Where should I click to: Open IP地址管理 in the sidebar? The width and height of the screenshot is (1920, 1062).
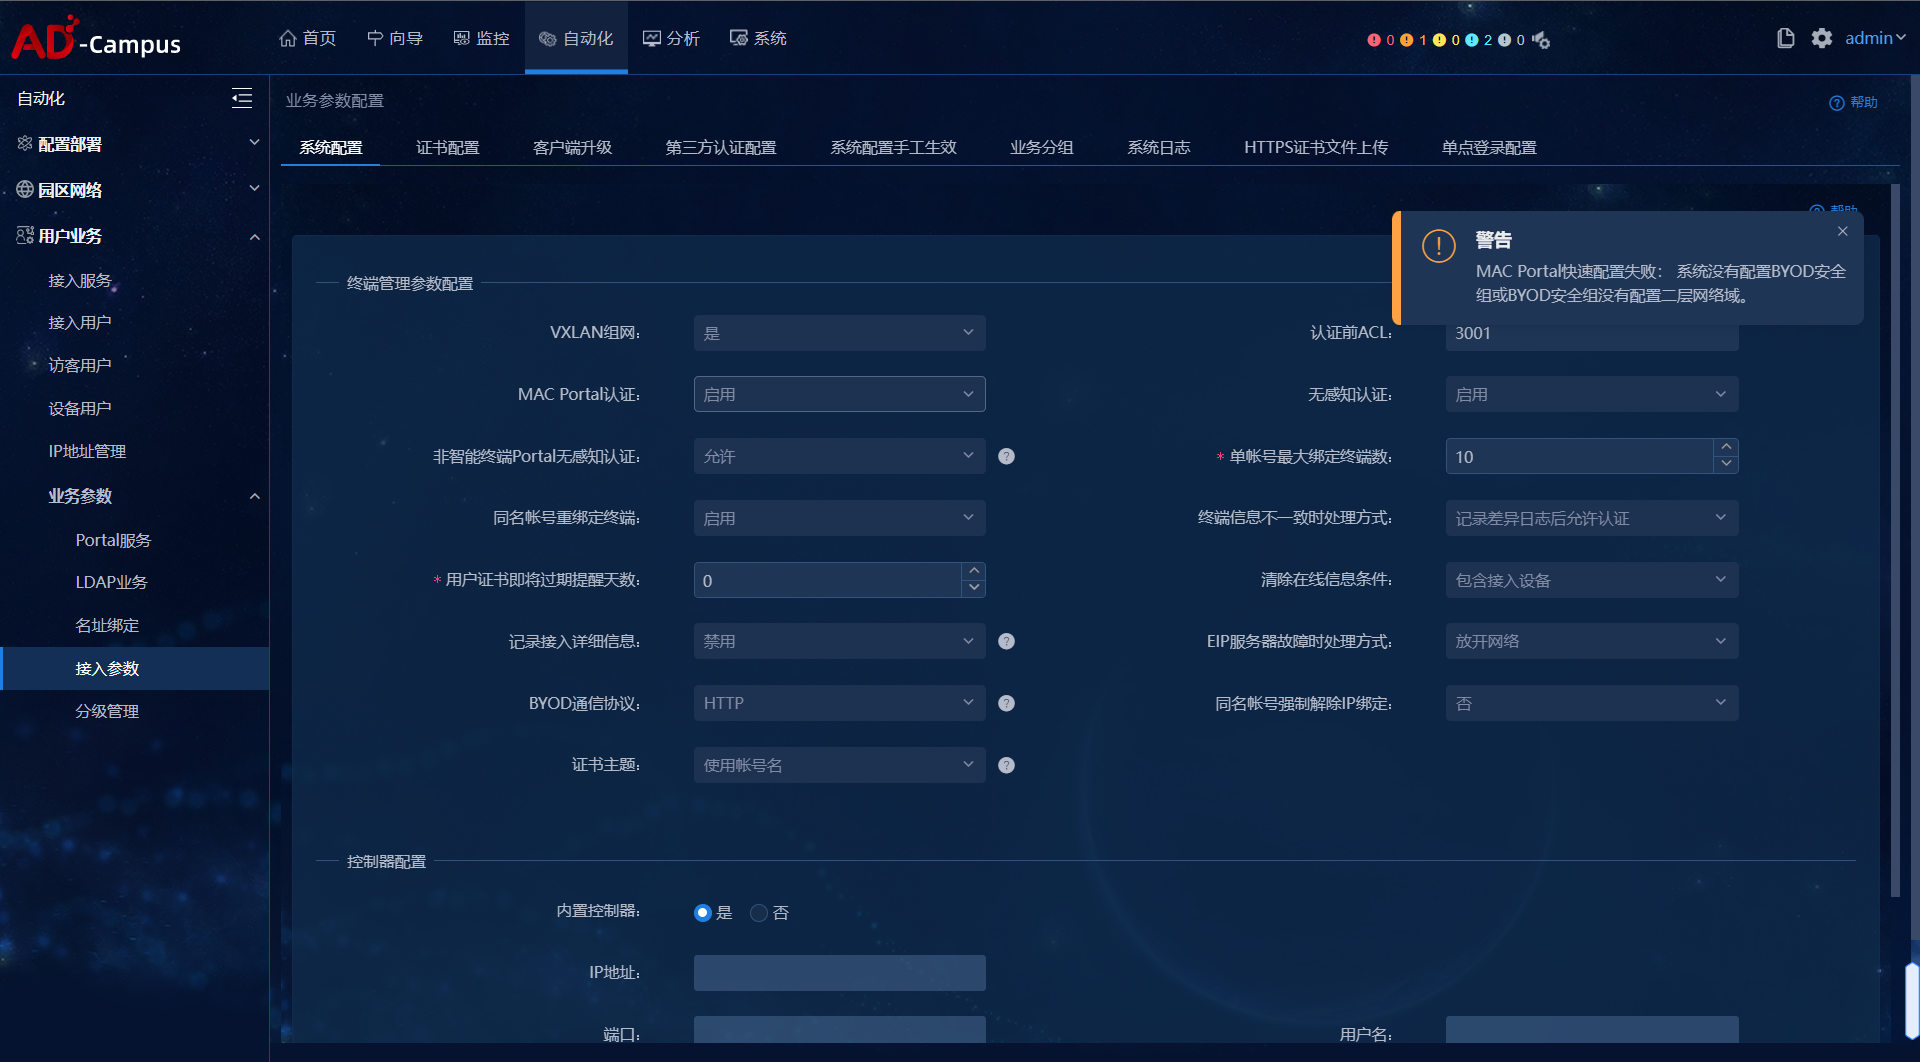pos(87,452)
